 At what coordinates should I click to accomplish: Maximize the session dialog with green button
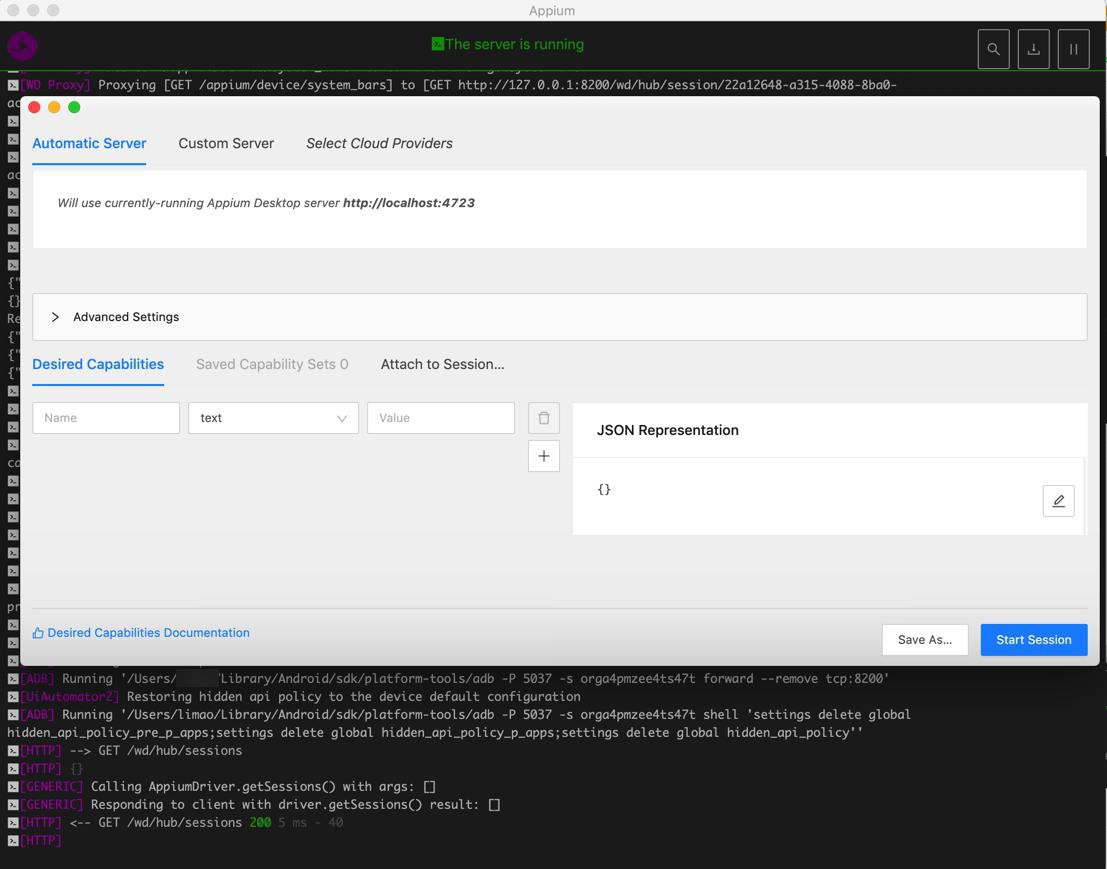74,107
